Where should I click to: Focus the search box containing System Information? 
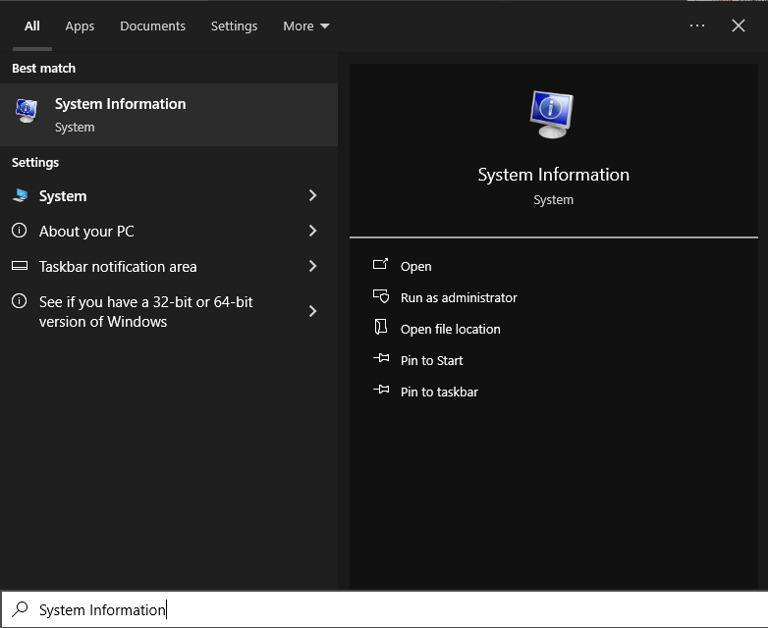point(384,609)
